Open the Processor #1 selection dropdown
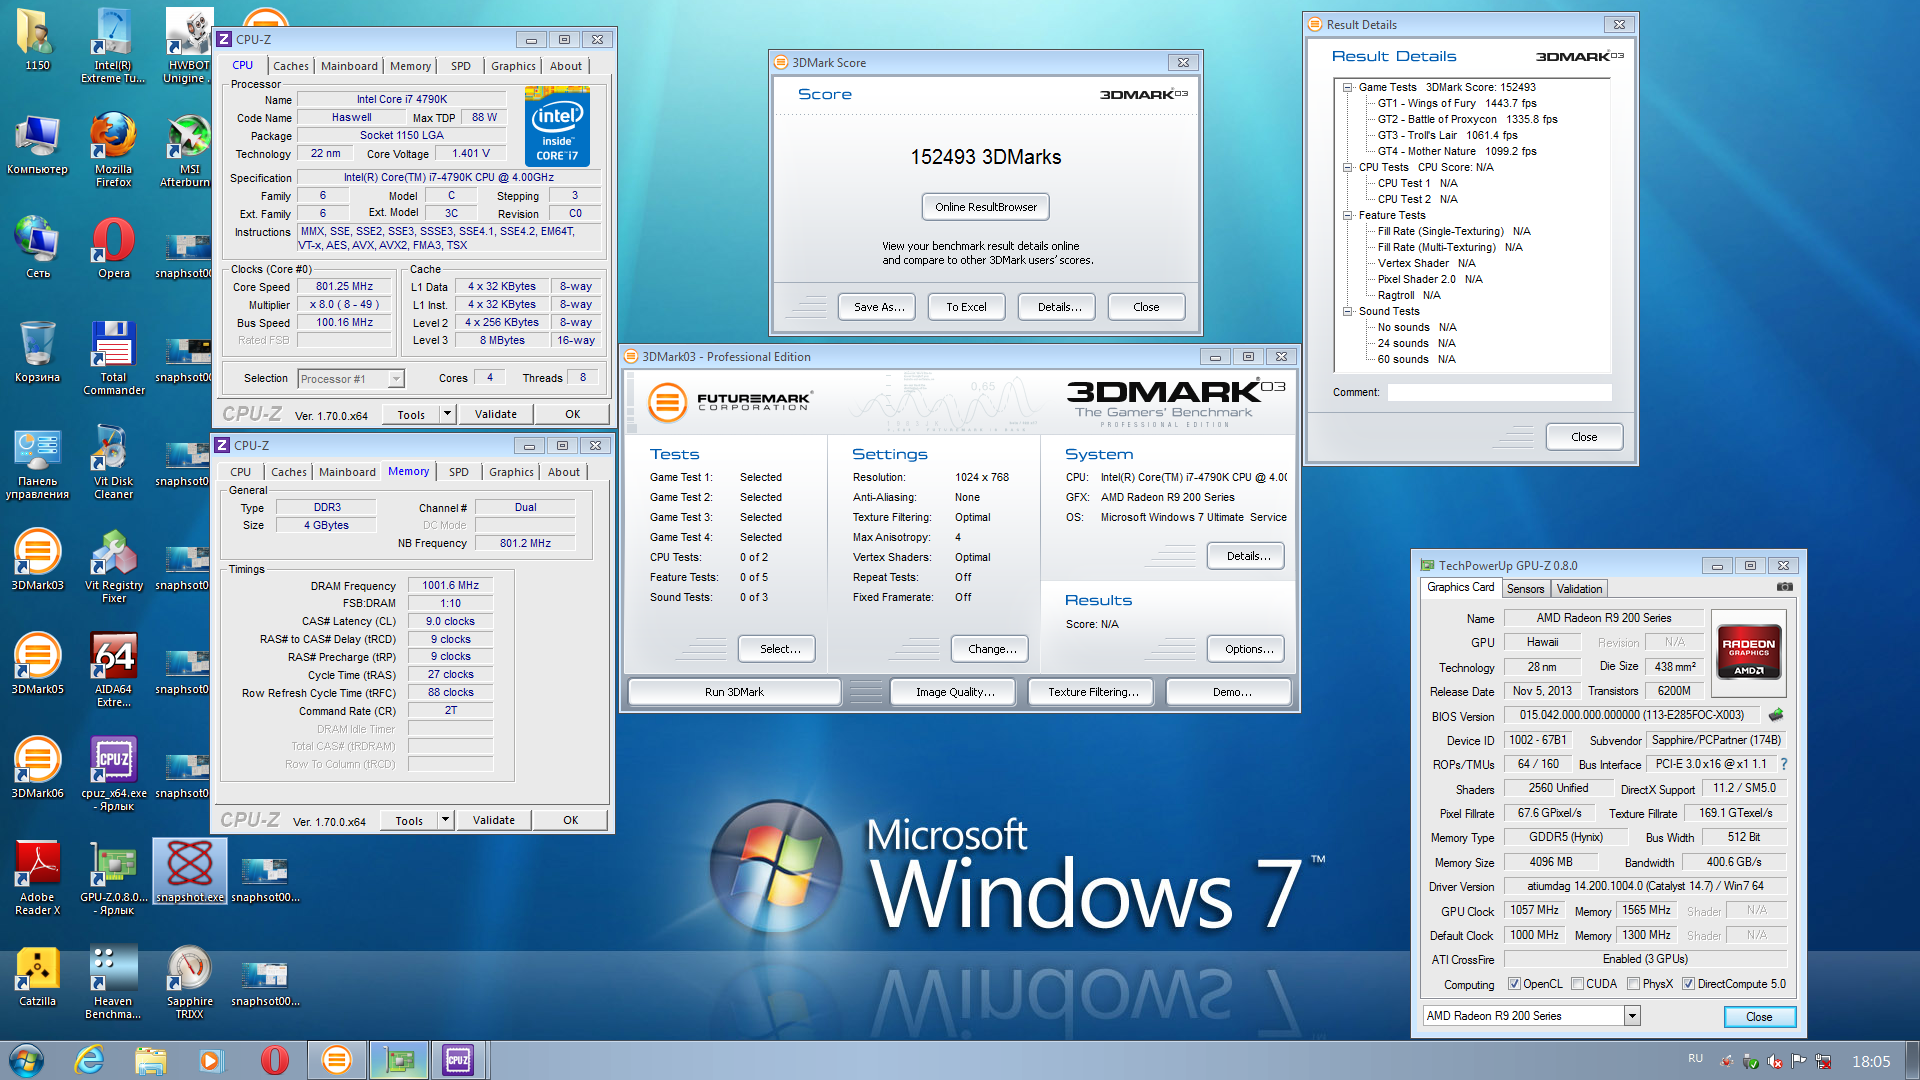The image size is (1920, 1080). pyautogui.click(x=396, y=379)
